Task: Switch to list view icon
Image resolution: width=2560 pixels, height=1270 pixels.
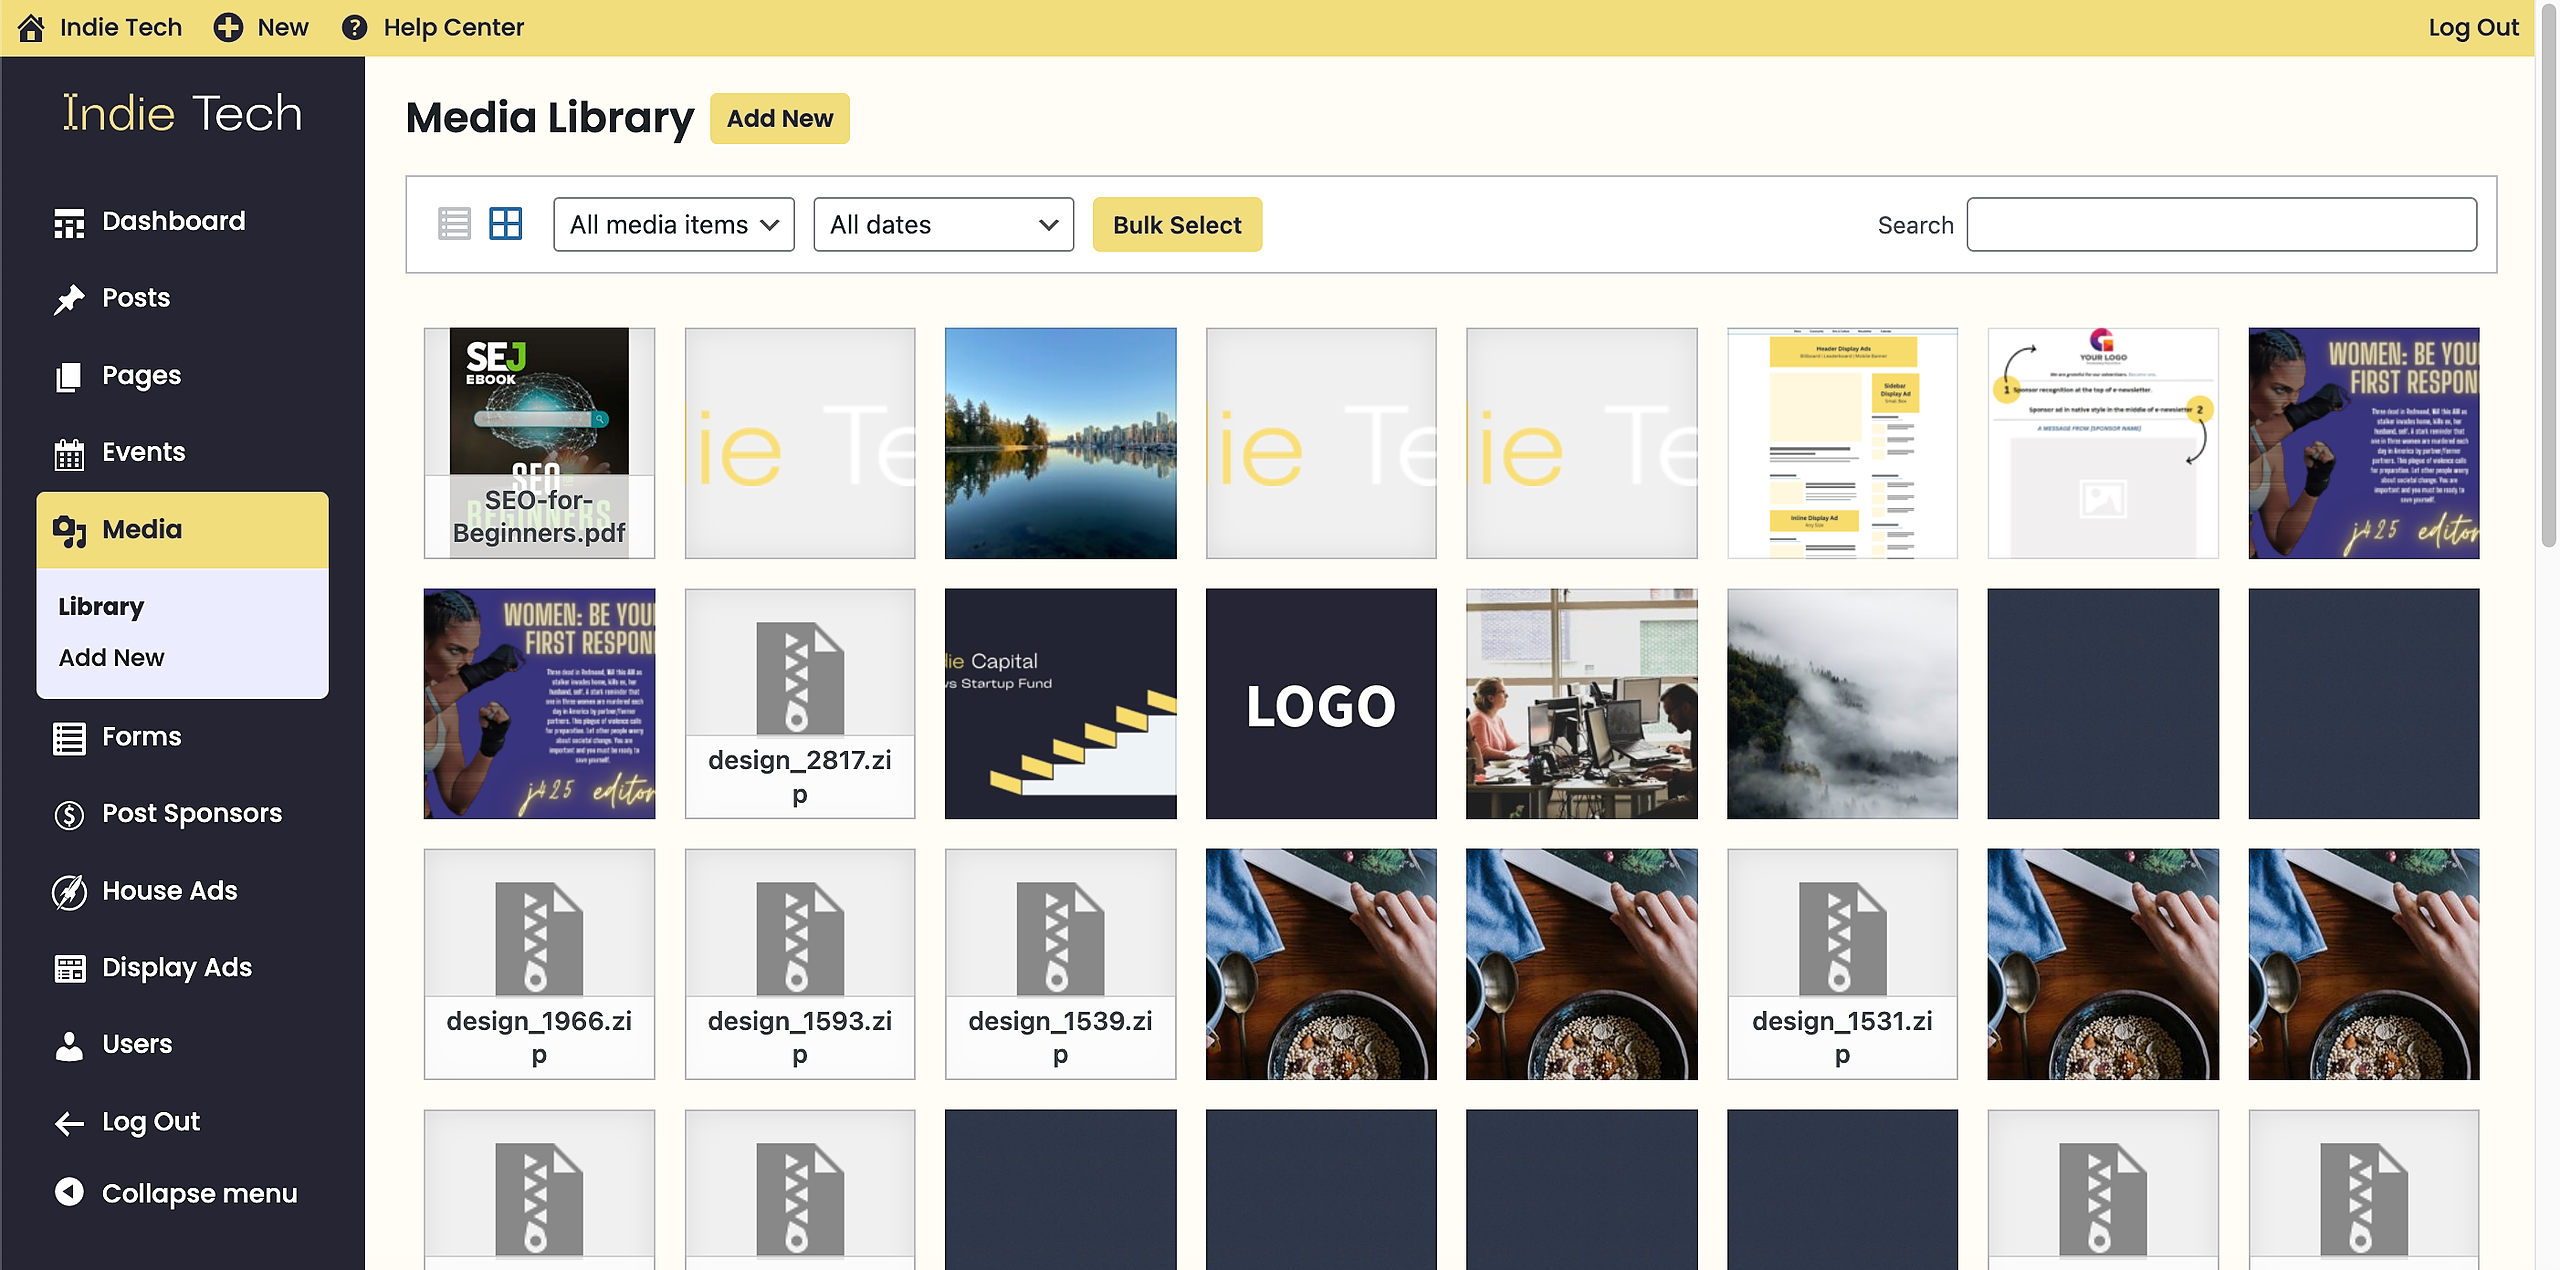Action: click(x=454, y=224)
